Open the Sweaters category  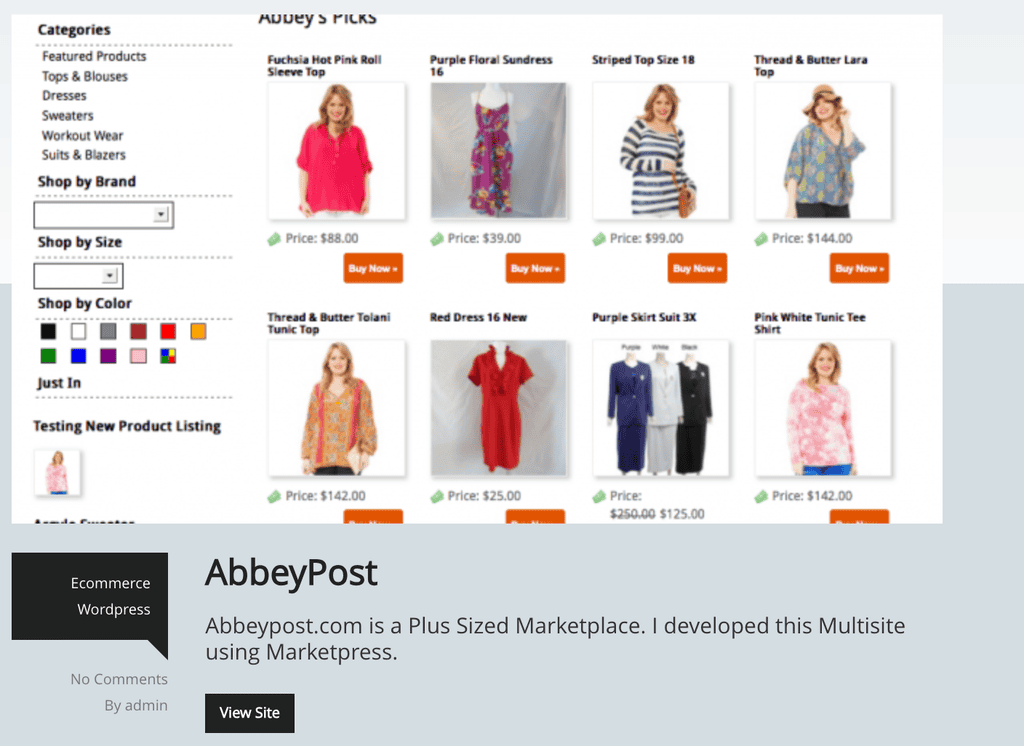68,116
